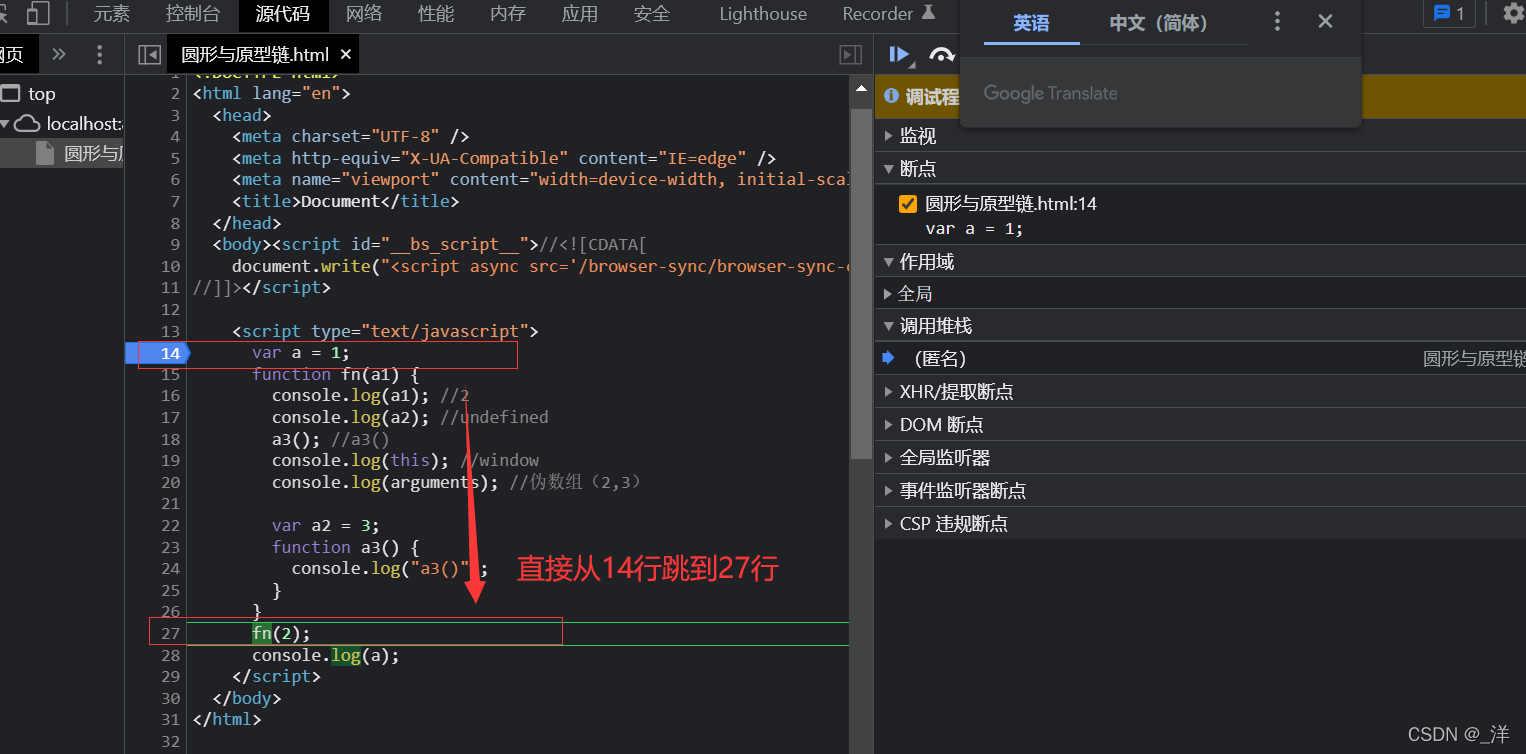Set a breakpoint on line 27
The image size is (1526, 754).
click(169, 633)
